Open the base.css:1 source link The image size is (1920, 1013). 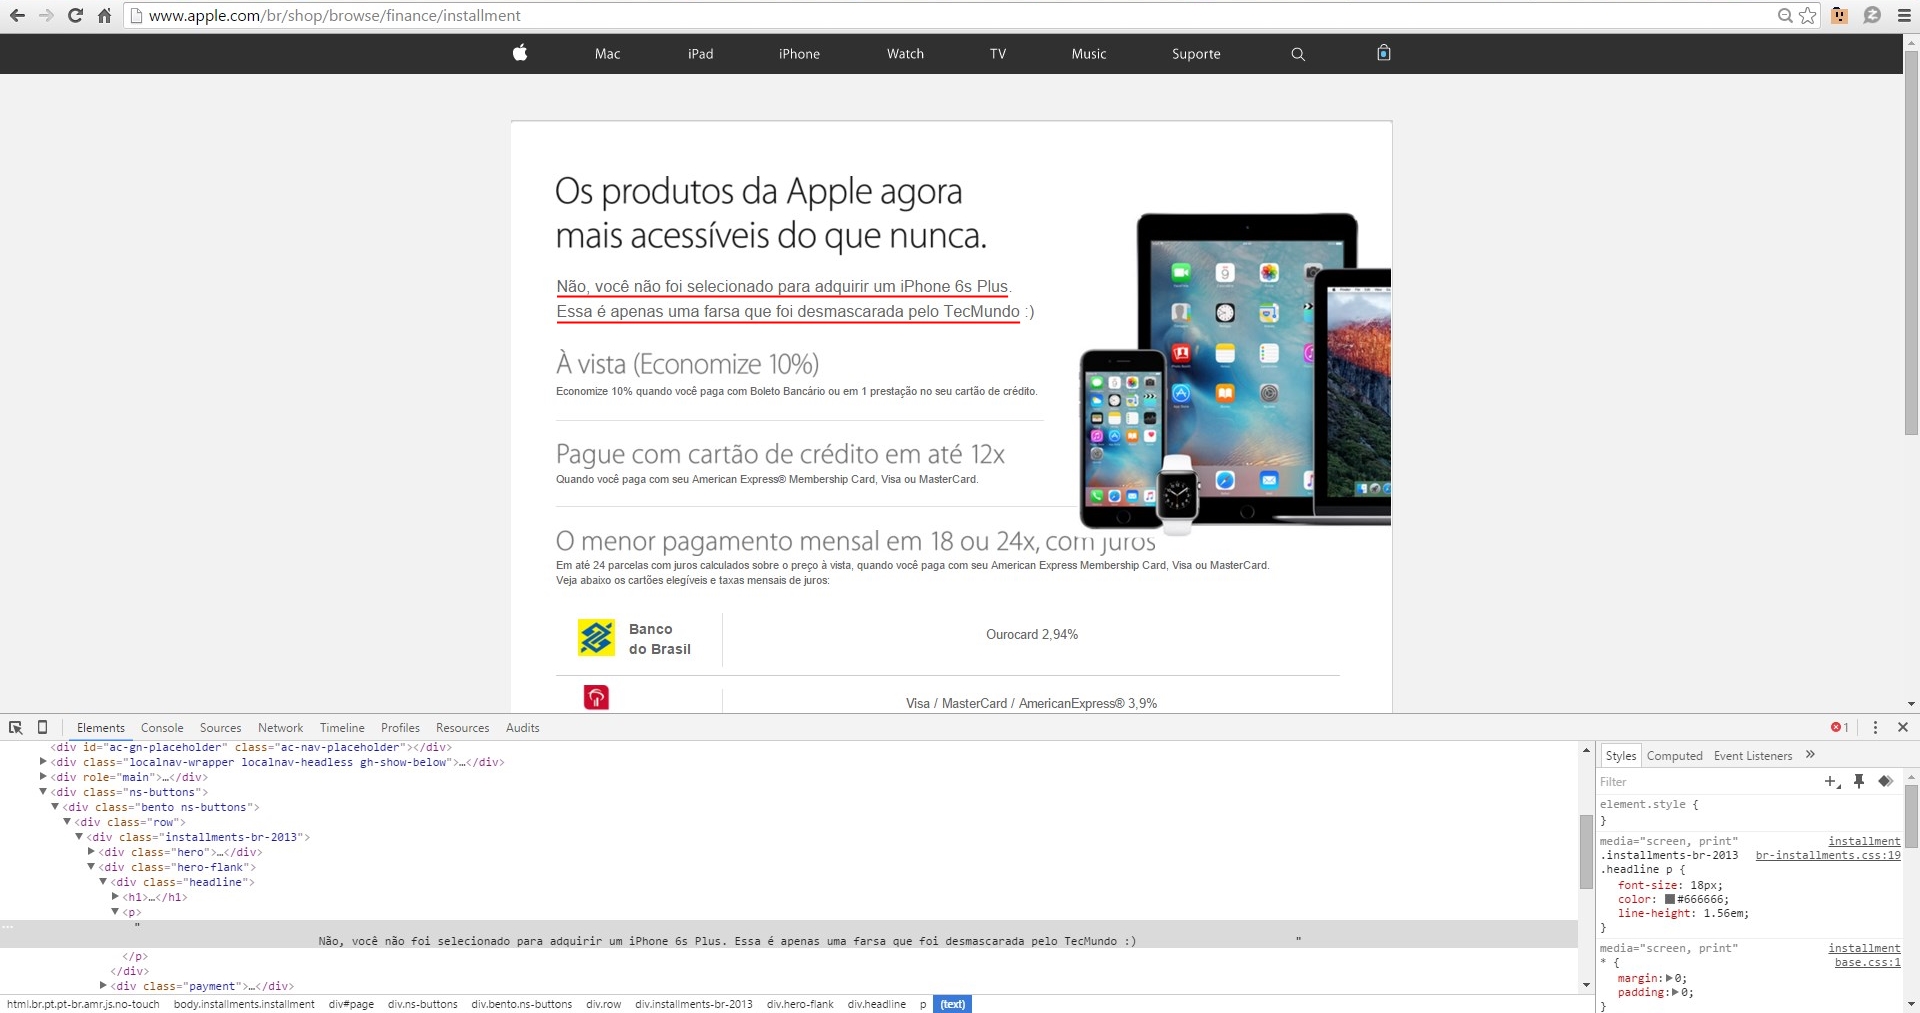[1867, 963]
